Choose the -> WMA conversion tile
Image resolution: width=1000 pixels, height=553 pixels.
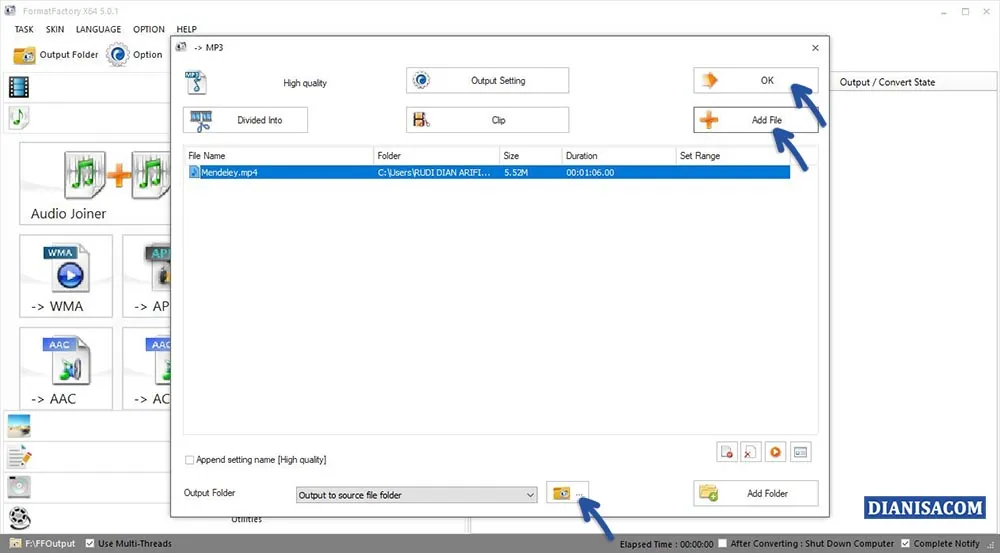(66, 276)
